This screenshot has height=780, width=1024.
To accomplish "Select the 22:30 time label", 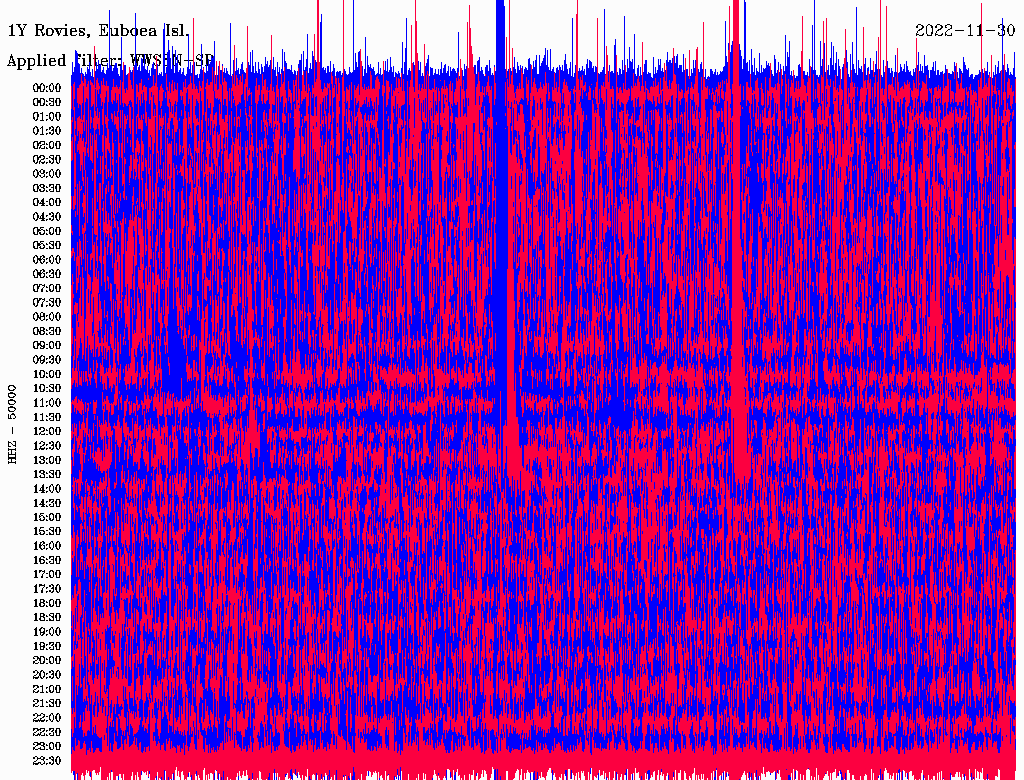I will 47,732.
